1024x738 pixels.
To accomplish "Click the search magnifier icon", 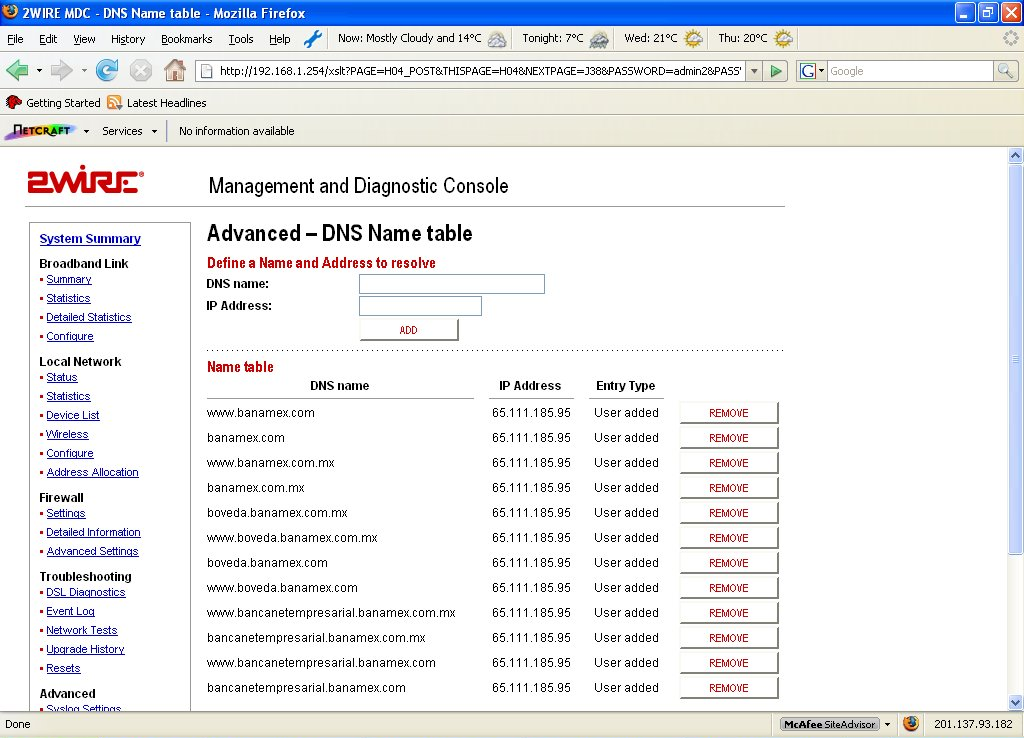I will pyautogui.click(x=1005, y=71).
